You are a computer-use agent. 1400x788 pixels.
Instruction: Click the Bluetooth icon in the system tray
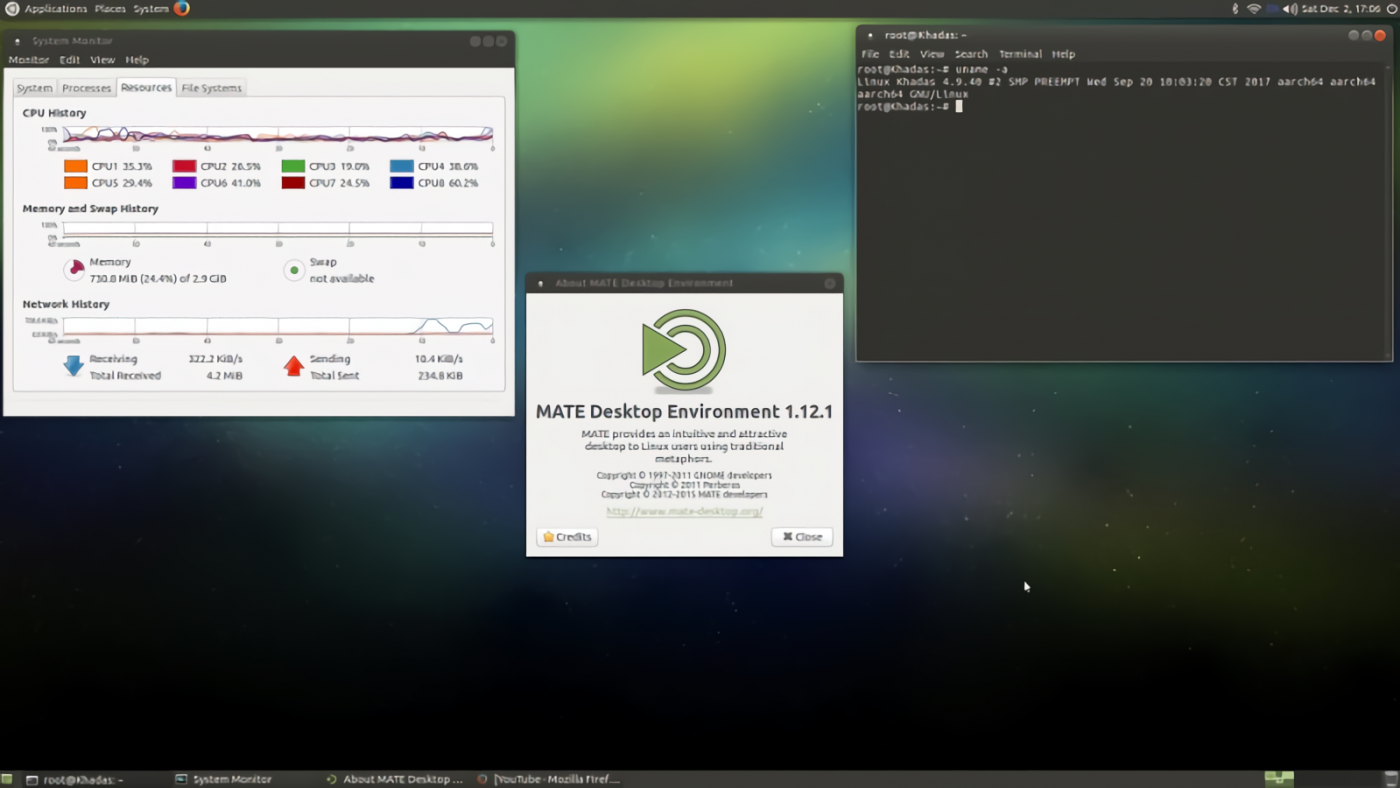[1234, 8]
